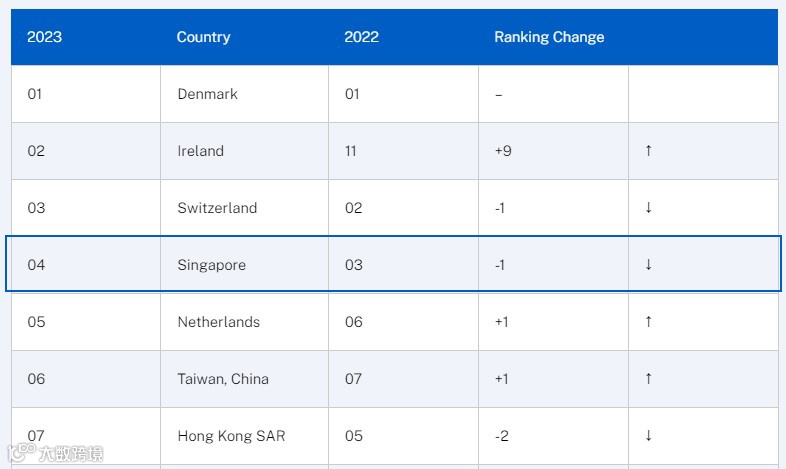Click the -2 ranking change value
This screenshot has width=786, height=469.
[x=501, y=436]
